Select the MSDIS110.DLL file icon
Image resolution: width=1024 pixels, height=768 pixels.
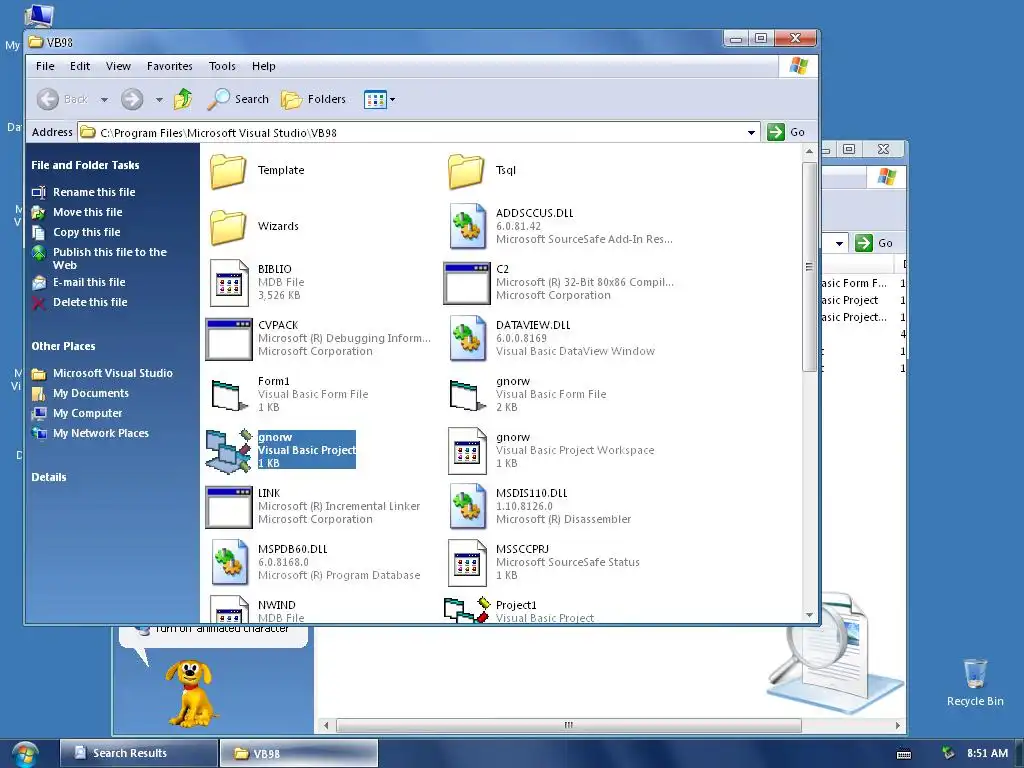468,506
